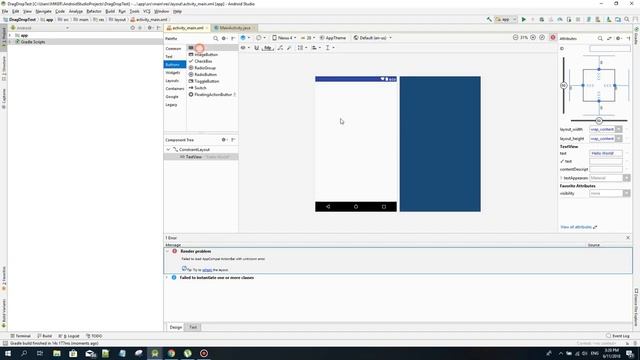Click the Debug app bug icon
Viewport: 640px width, 360px height.
542,20
